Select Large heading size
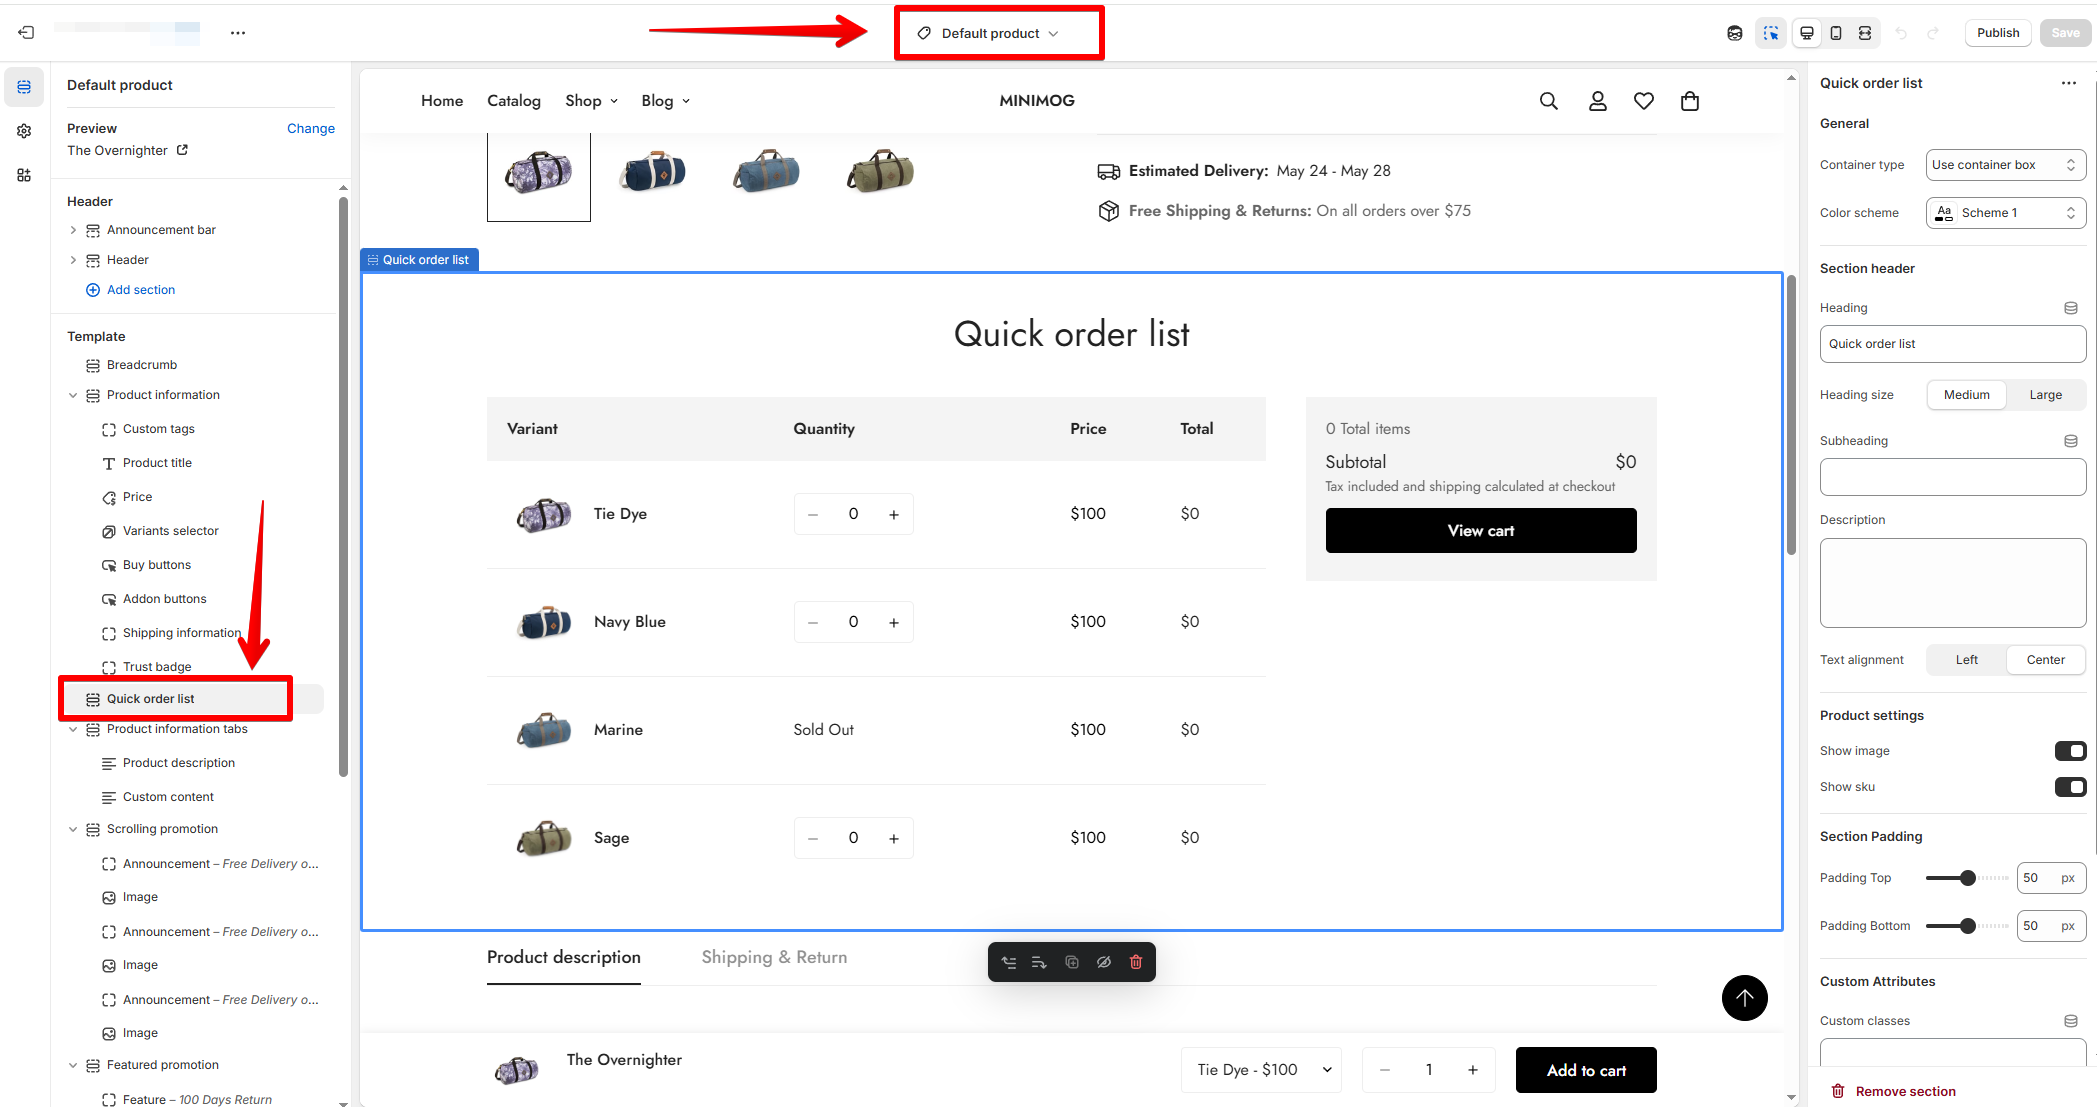 coord(2045,395)
